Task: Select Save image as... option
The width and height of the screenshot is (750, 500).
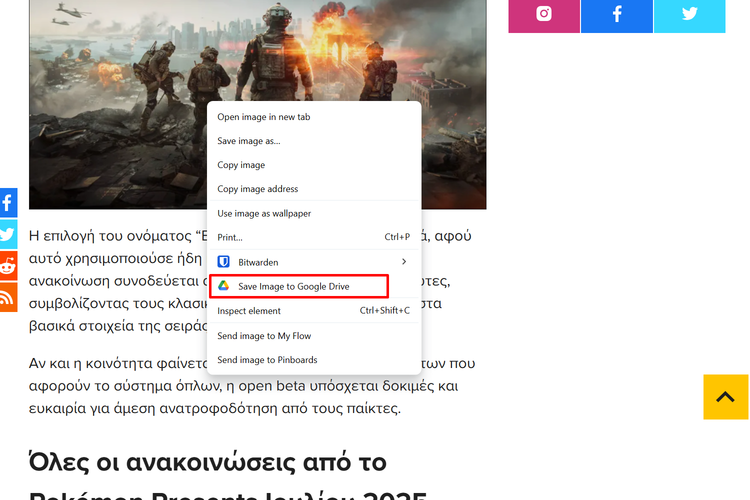Action: coord(314,141)
